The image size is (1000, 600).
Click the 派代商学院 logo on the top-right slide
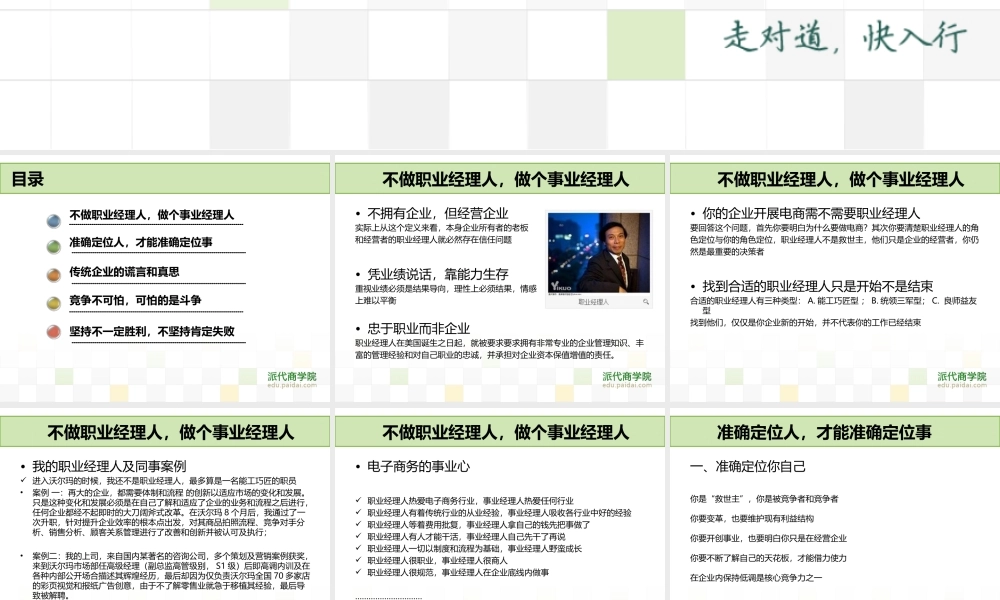pos(960,377)
